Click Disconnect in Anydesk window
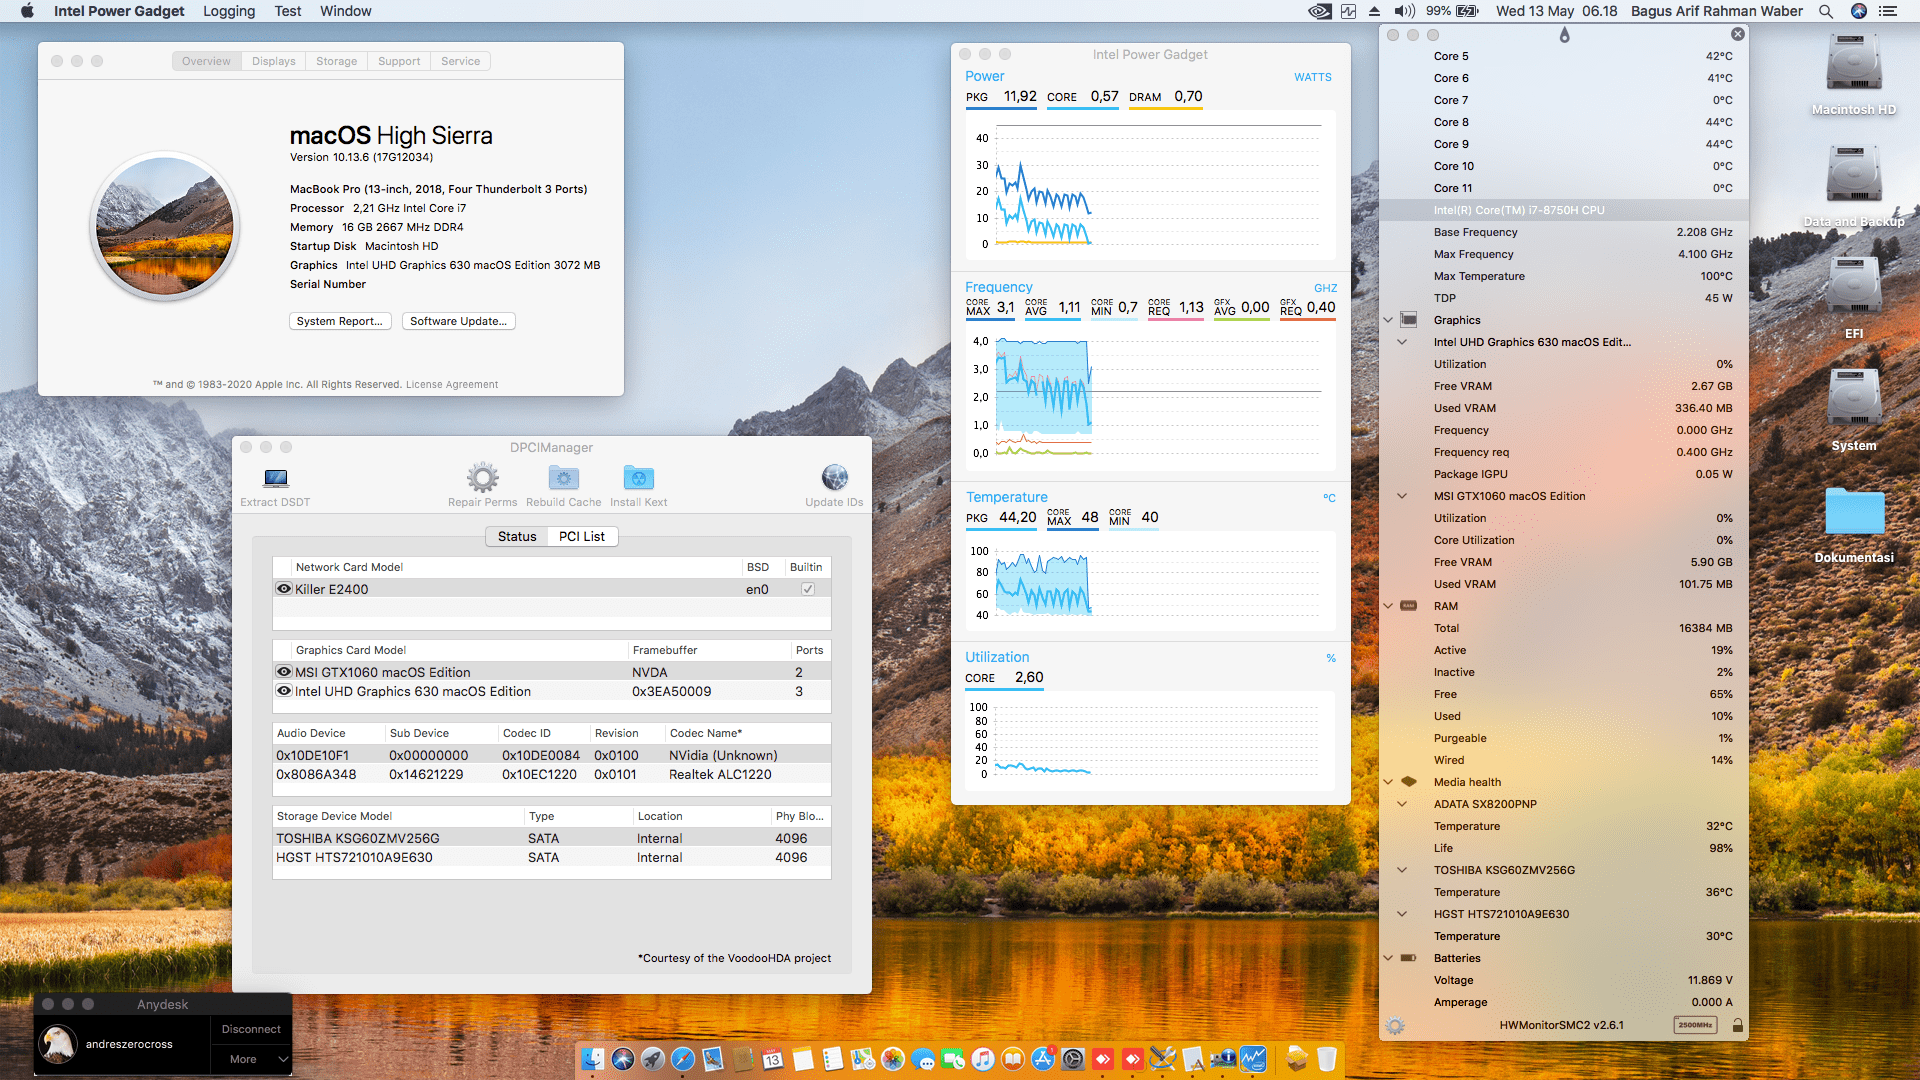This screenshot has width=1920, height=1080. (251, 1029)
